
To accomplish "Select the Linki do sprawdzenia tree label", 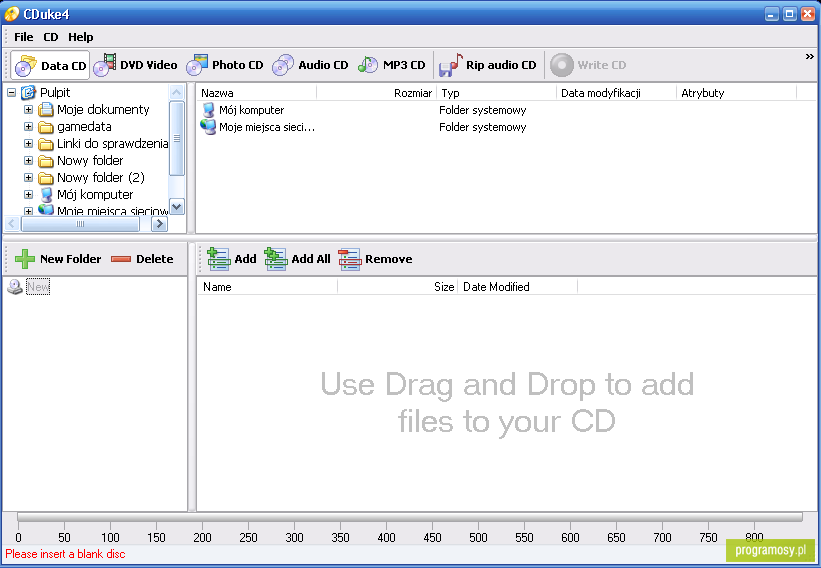I will 113,143.
